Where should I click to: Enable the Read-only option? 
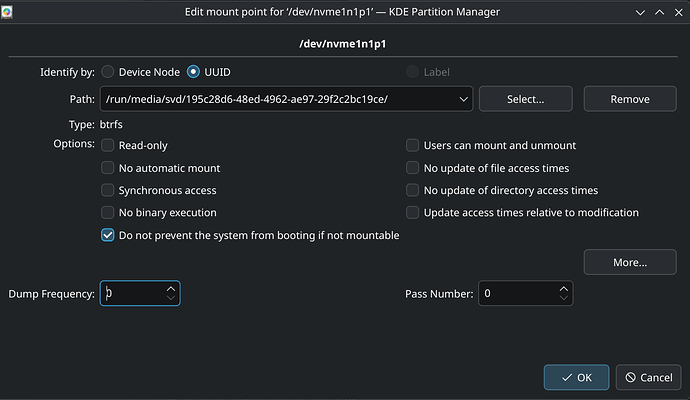point(107,145)
